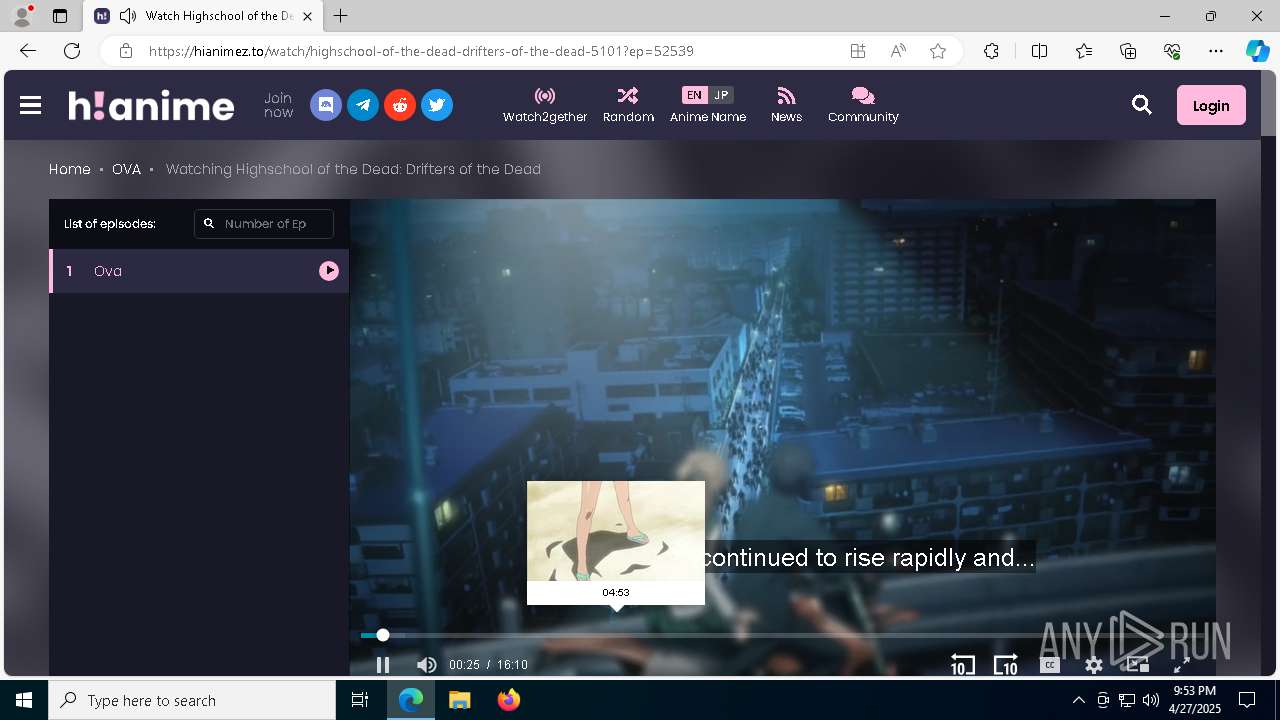The image size is (1280, 720).
Task: Focus the Number of Ep search field
Action: click(264, 224)
